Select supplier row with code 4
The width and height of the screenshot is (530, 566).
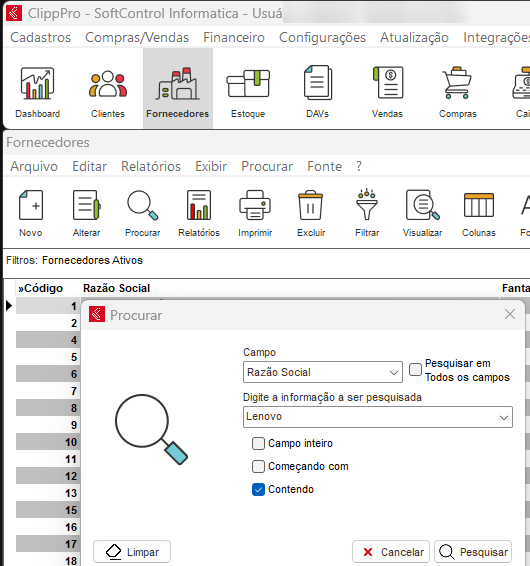[48, 340]
